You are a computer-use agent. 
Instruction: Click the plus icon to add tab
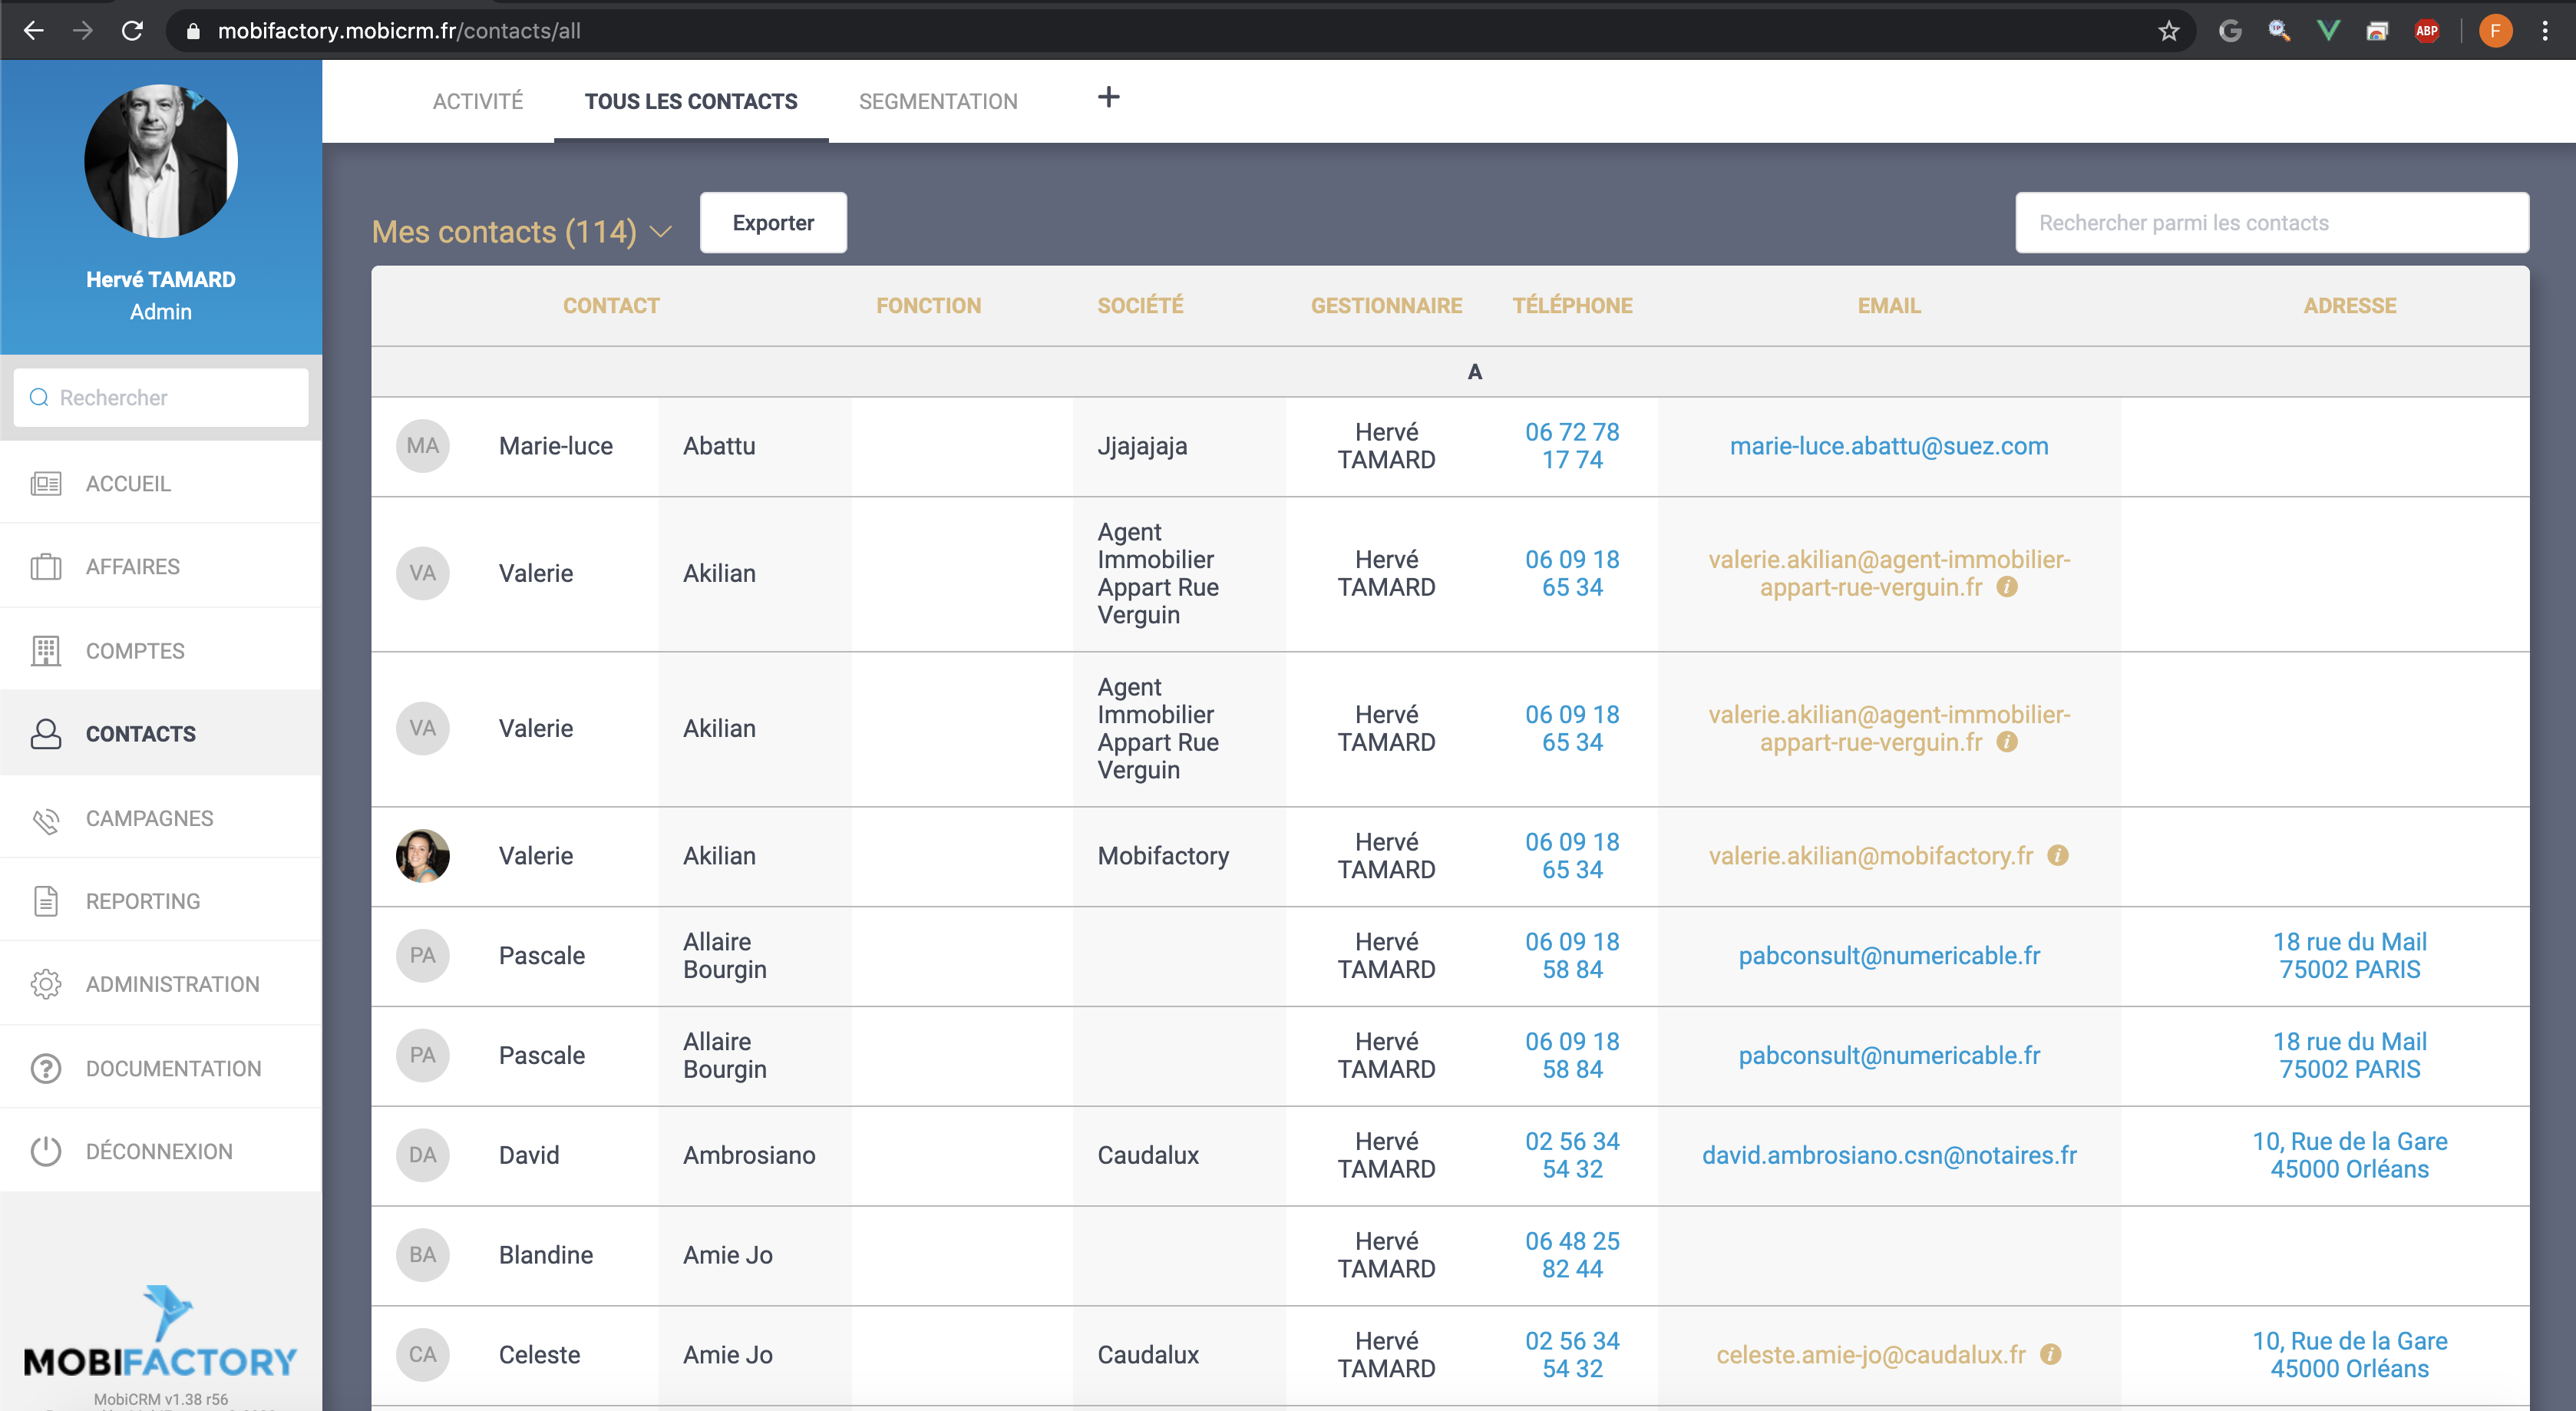click(1108, 98)
